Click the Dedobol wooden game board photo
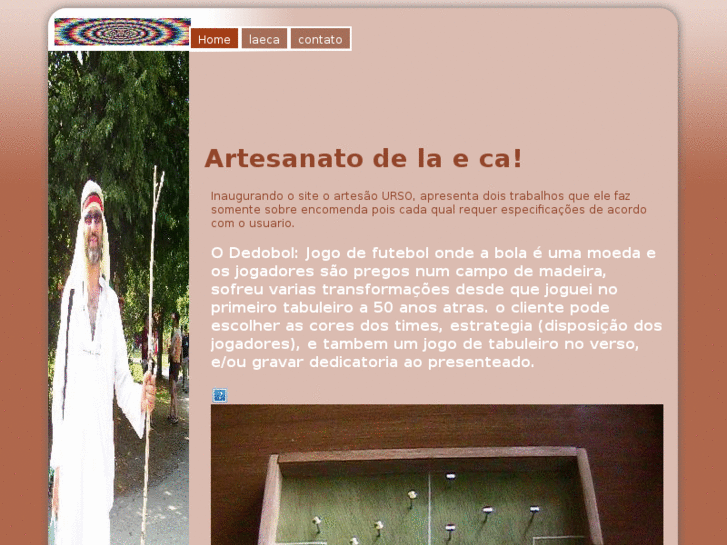This screenshot has width=727, height=545. [x=437, y=474]
